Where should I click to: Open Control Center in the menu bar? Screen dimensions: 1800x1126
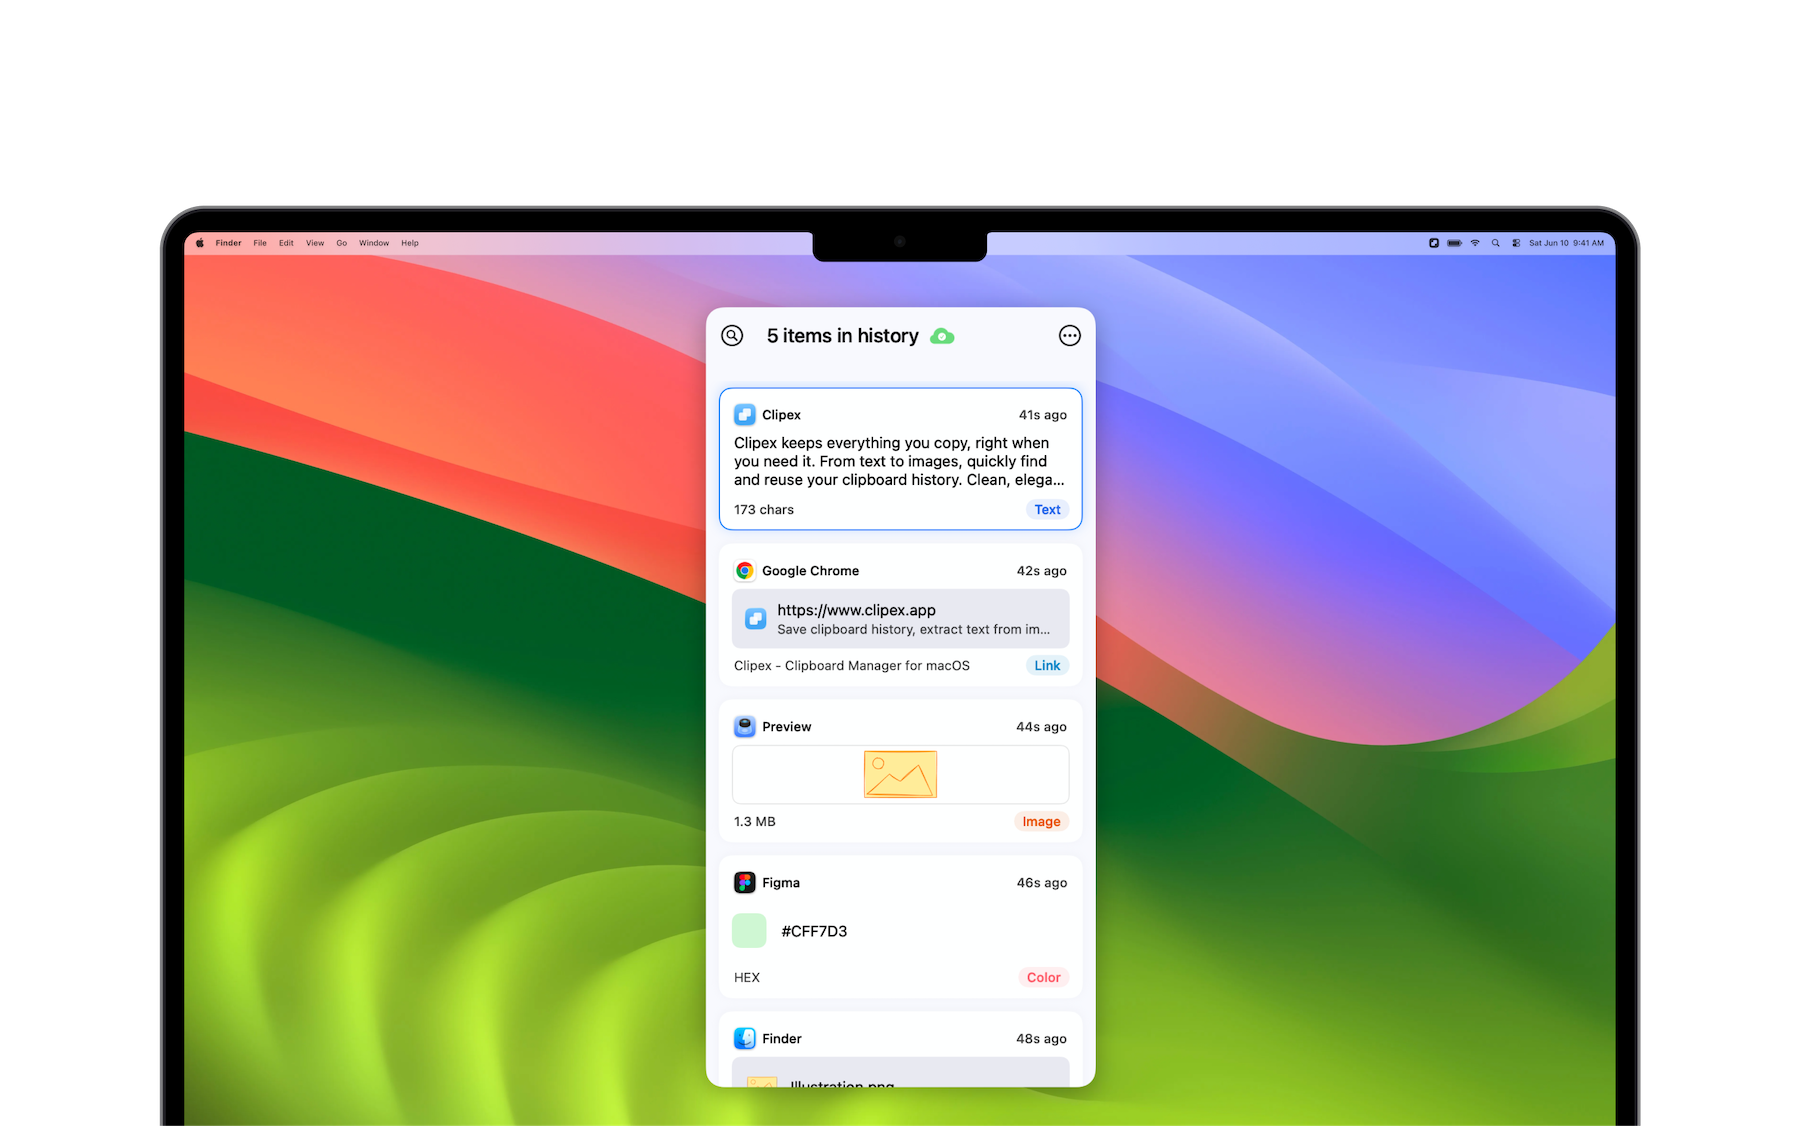click(1516, 243)
